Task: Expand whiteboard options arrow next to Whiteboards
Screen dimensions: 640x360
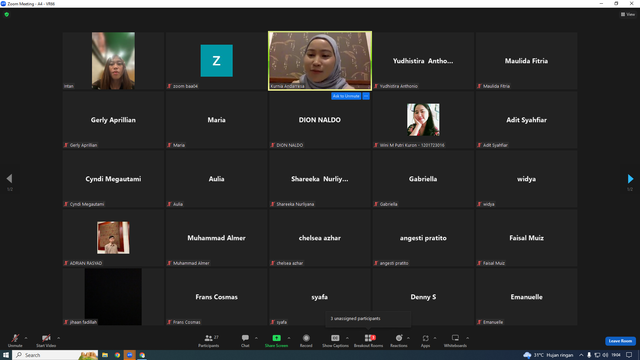Action: pos(467,338)
